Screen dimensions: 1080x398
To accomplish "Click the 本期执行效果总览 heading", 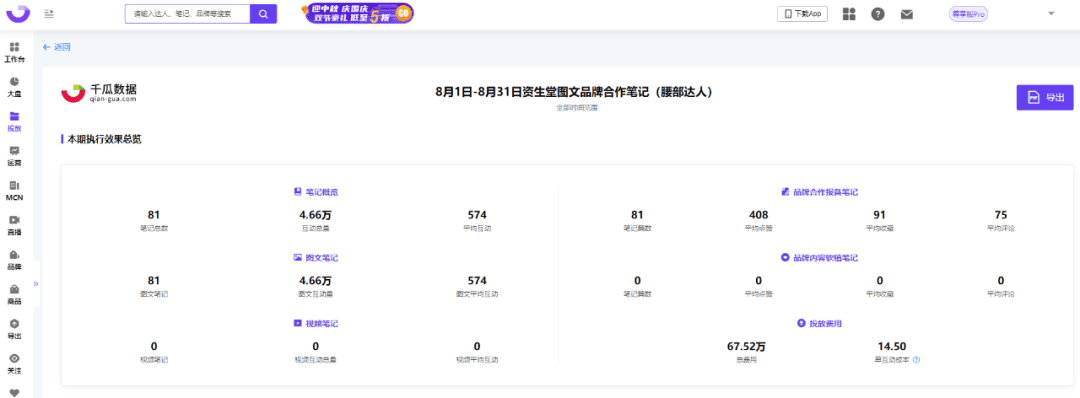I will pyautogui.click(x=105, y=139).
